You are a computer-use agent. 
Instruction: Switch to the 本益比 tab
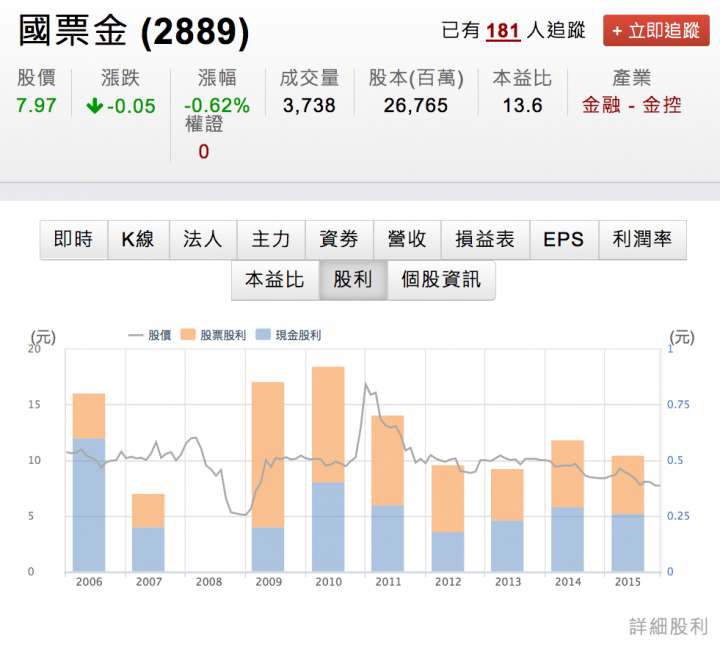point(275,280)
